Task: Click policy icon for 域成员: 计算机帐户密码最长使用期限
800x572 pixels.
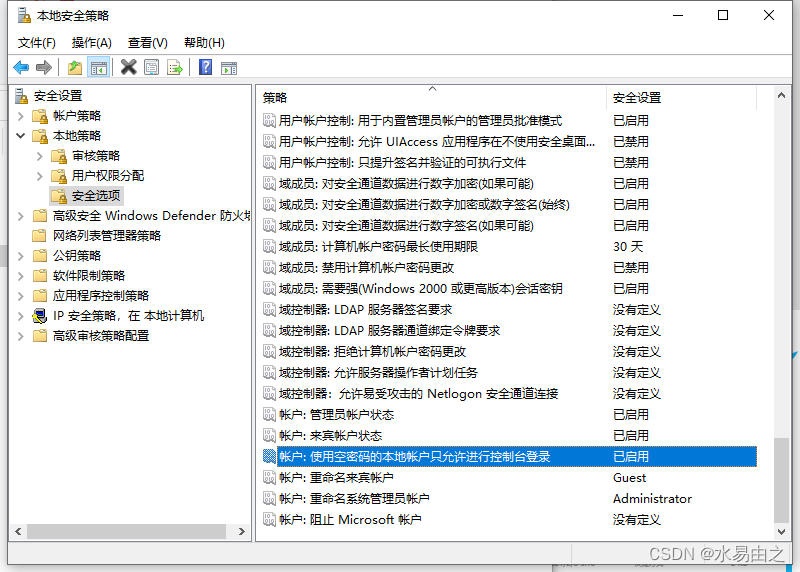Action: coord(269,246)
